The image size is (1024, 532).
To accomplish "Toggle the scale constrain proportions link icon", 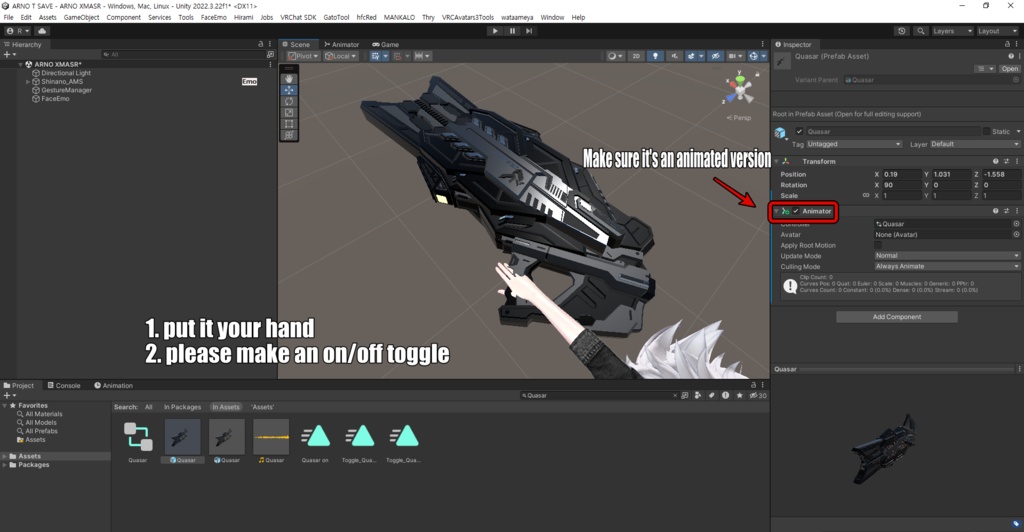I will pyautogui.click(x=866, y=195).
